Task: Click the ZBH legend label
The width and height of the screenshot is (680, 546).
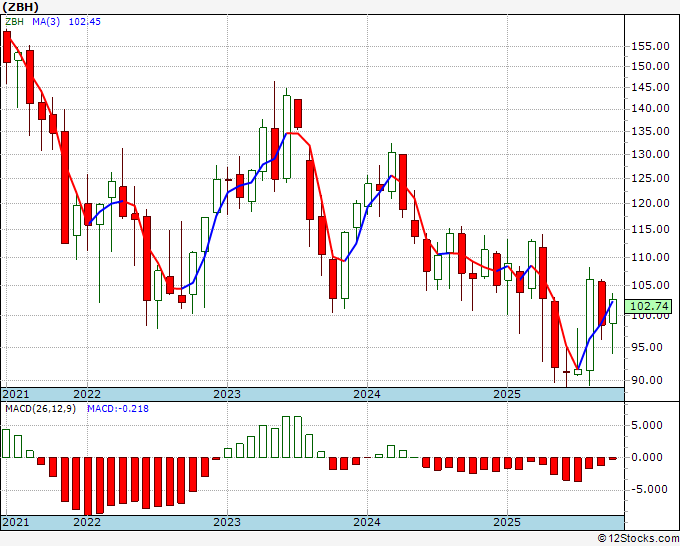Action: tap(14, 22)
